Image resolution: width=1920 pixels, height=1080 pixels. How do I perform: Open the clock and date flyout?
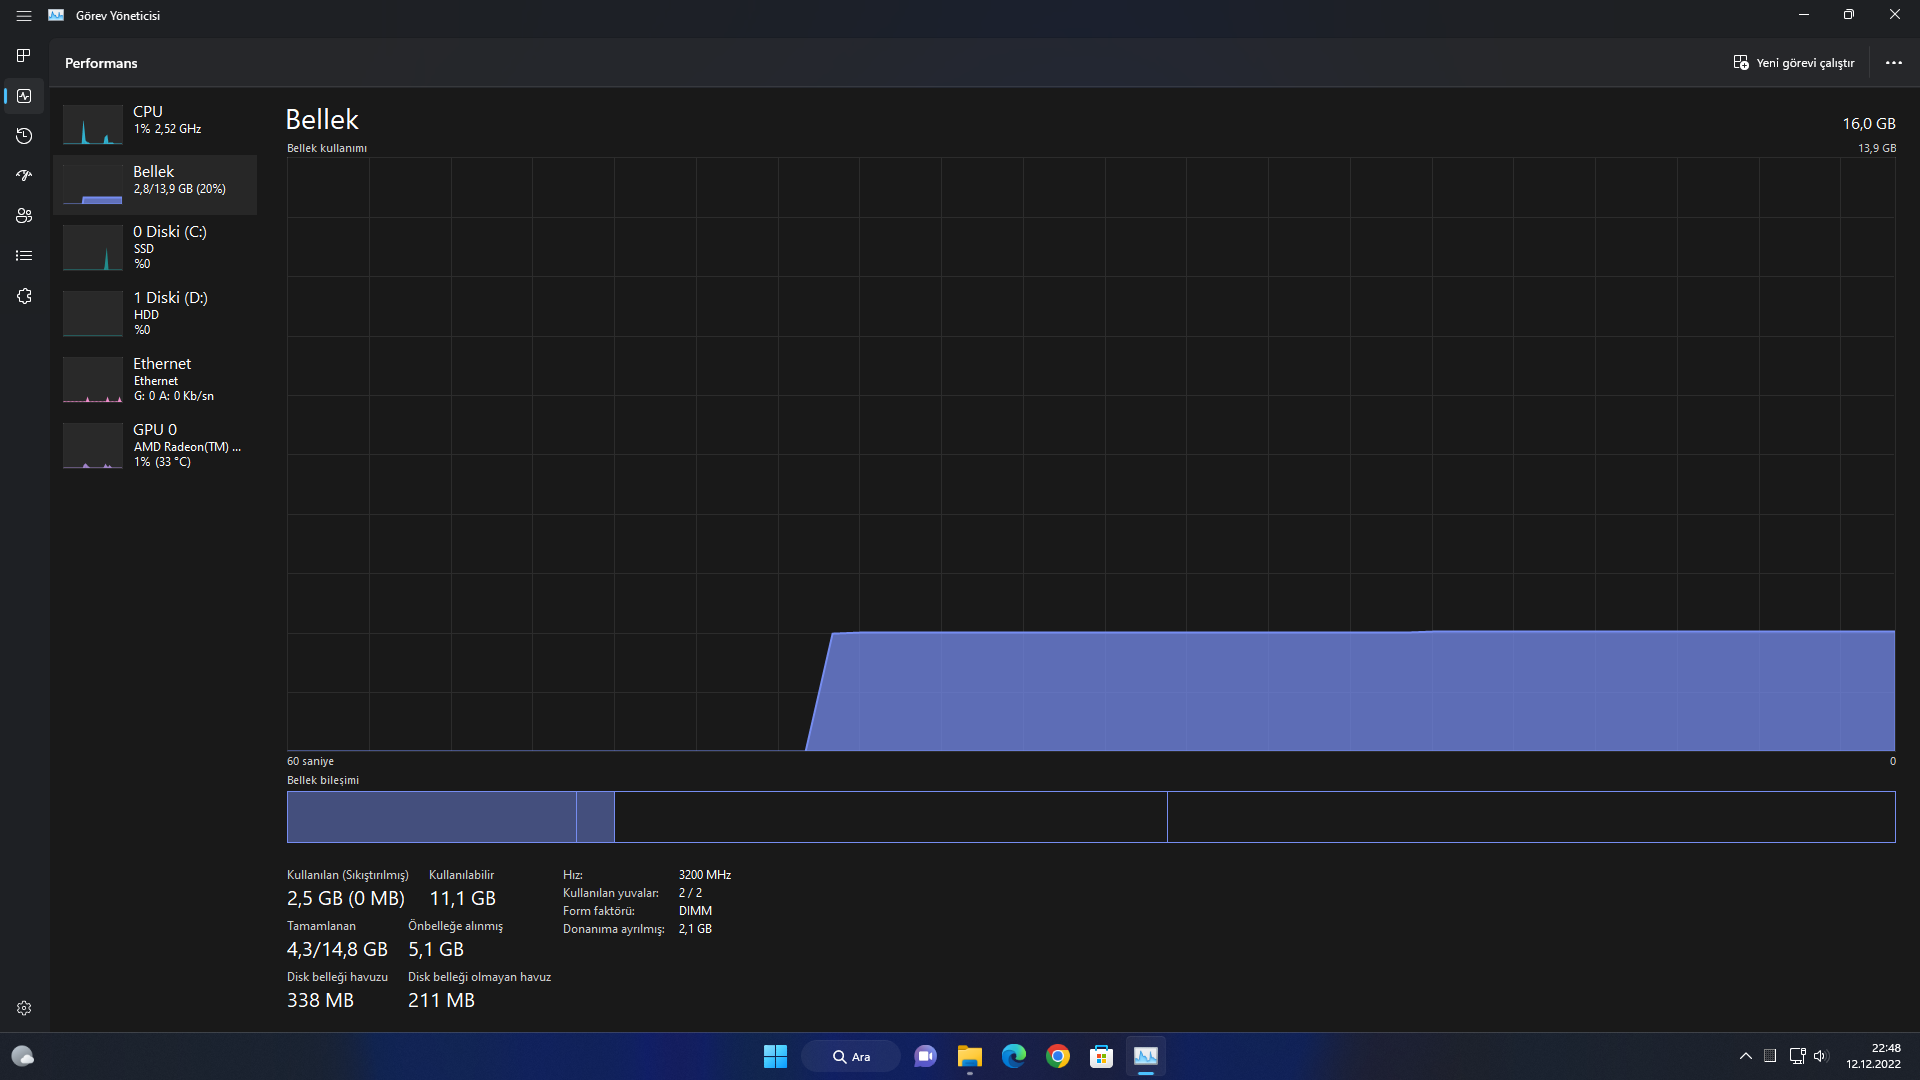click(1873, 1056)
